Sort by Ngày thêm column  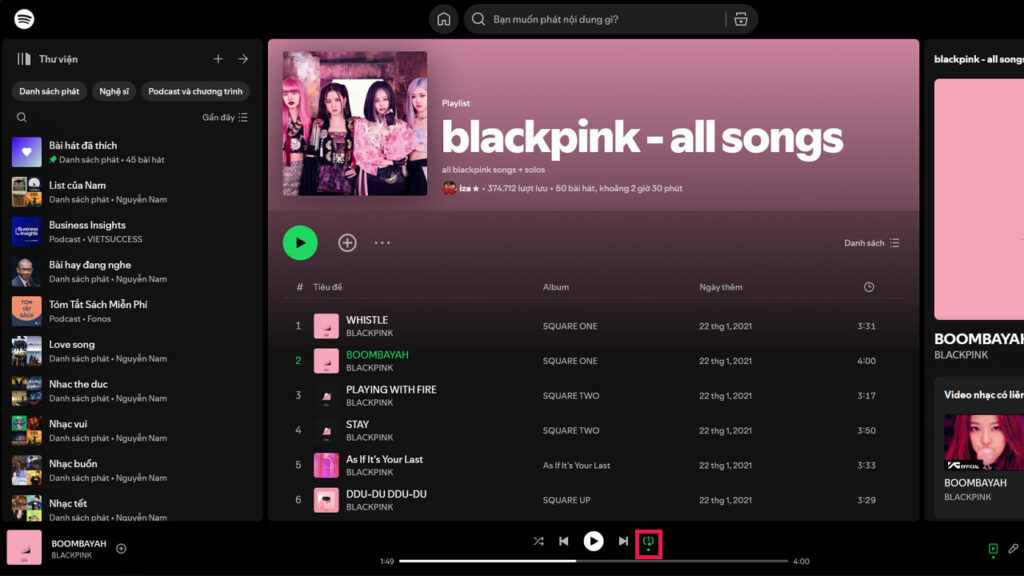[x=721, y=287]
